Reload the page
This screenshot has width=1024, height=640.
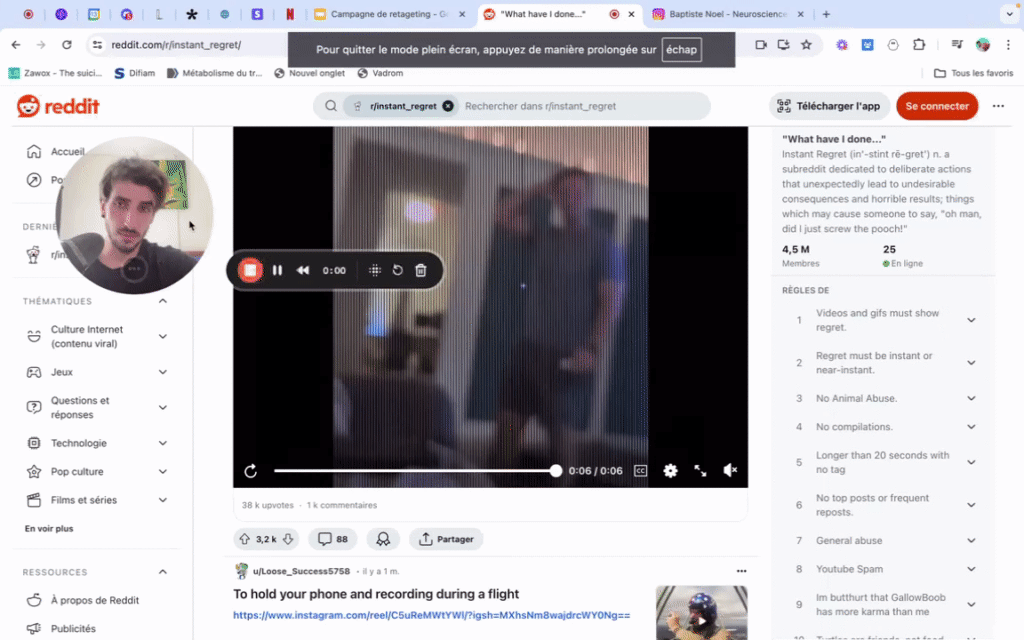pos(67,44)
